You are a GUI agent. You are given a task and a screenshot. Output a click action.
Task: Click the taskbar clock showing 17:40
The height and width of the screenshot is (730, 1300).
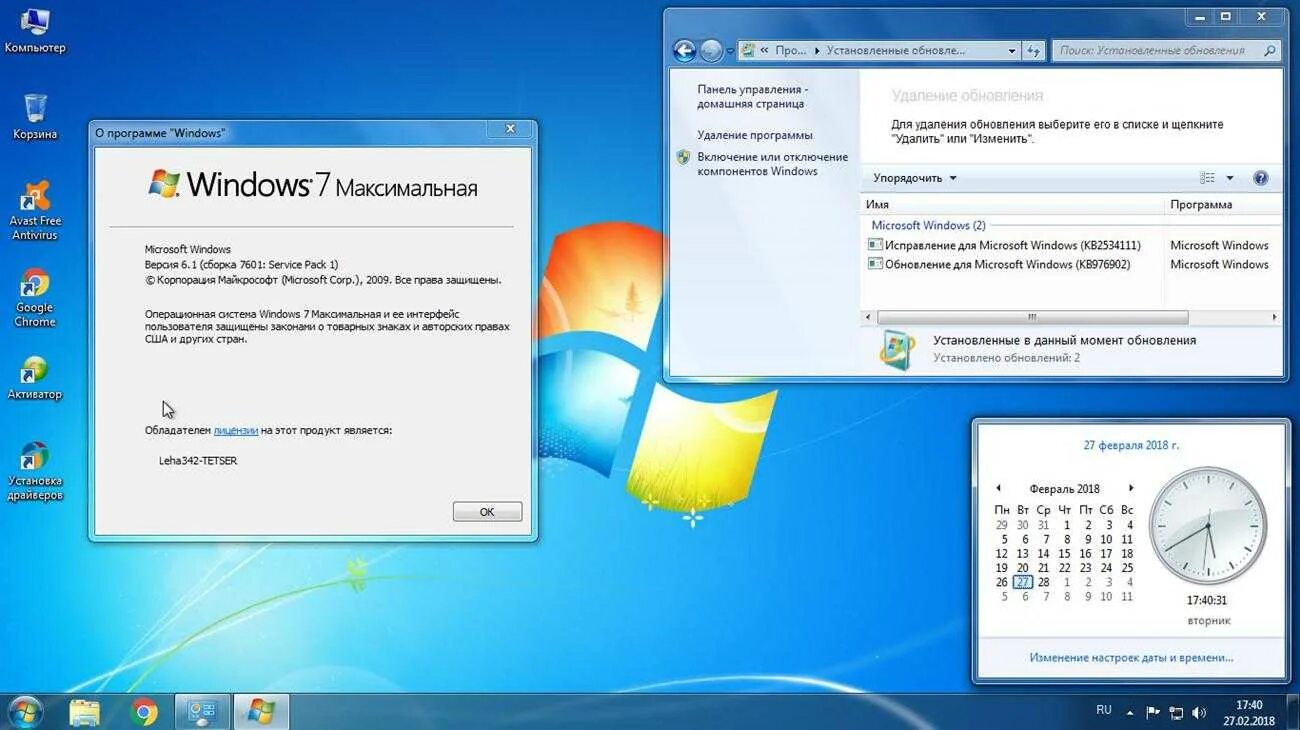(x=1249, y=712)
